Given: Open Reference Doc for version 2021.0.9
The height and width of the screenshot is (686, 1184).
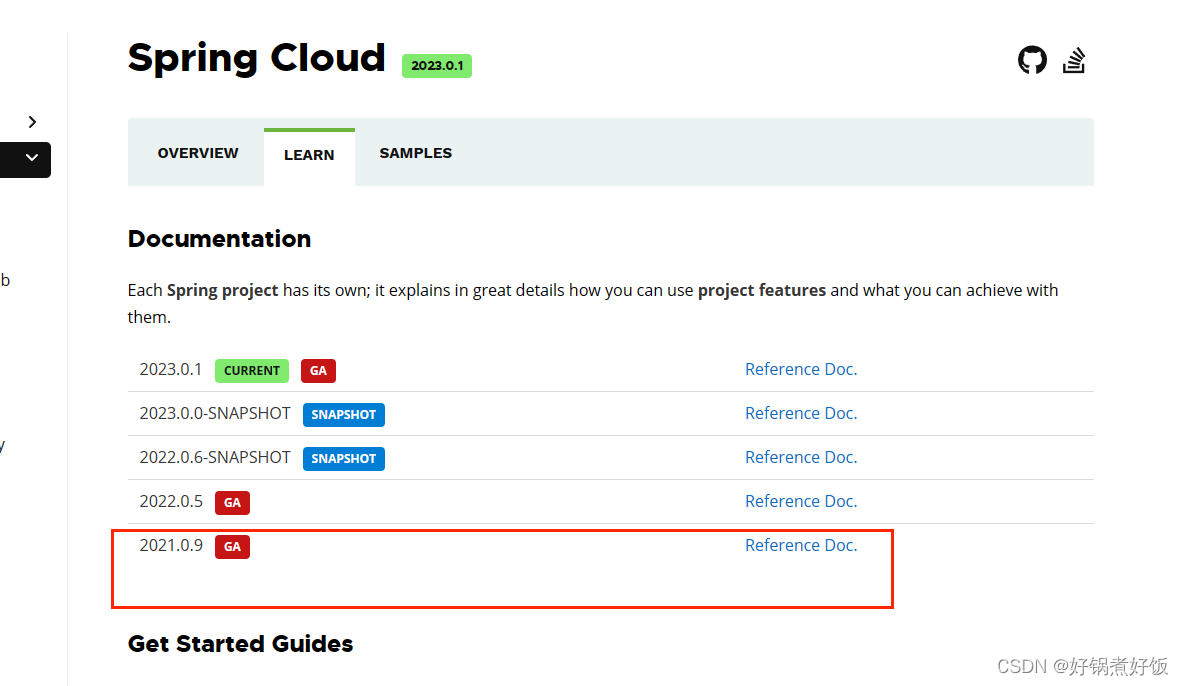Looking at the screenshot, I should tap(800, 545).
